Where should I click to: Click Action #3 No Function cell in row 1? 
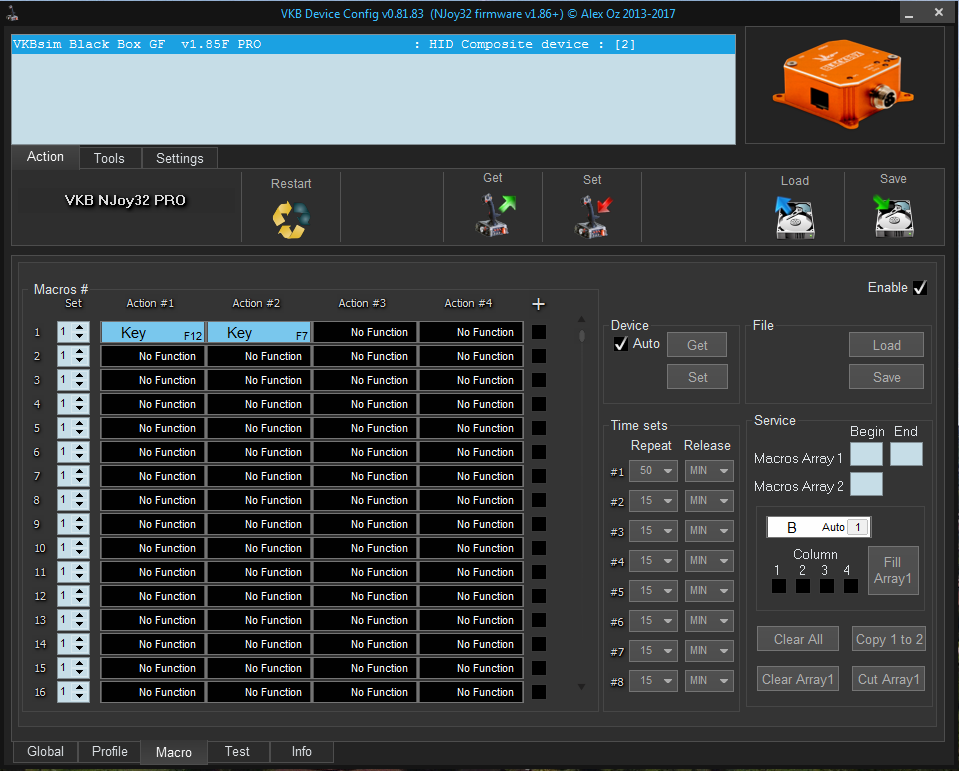click(x=365, y=332)
